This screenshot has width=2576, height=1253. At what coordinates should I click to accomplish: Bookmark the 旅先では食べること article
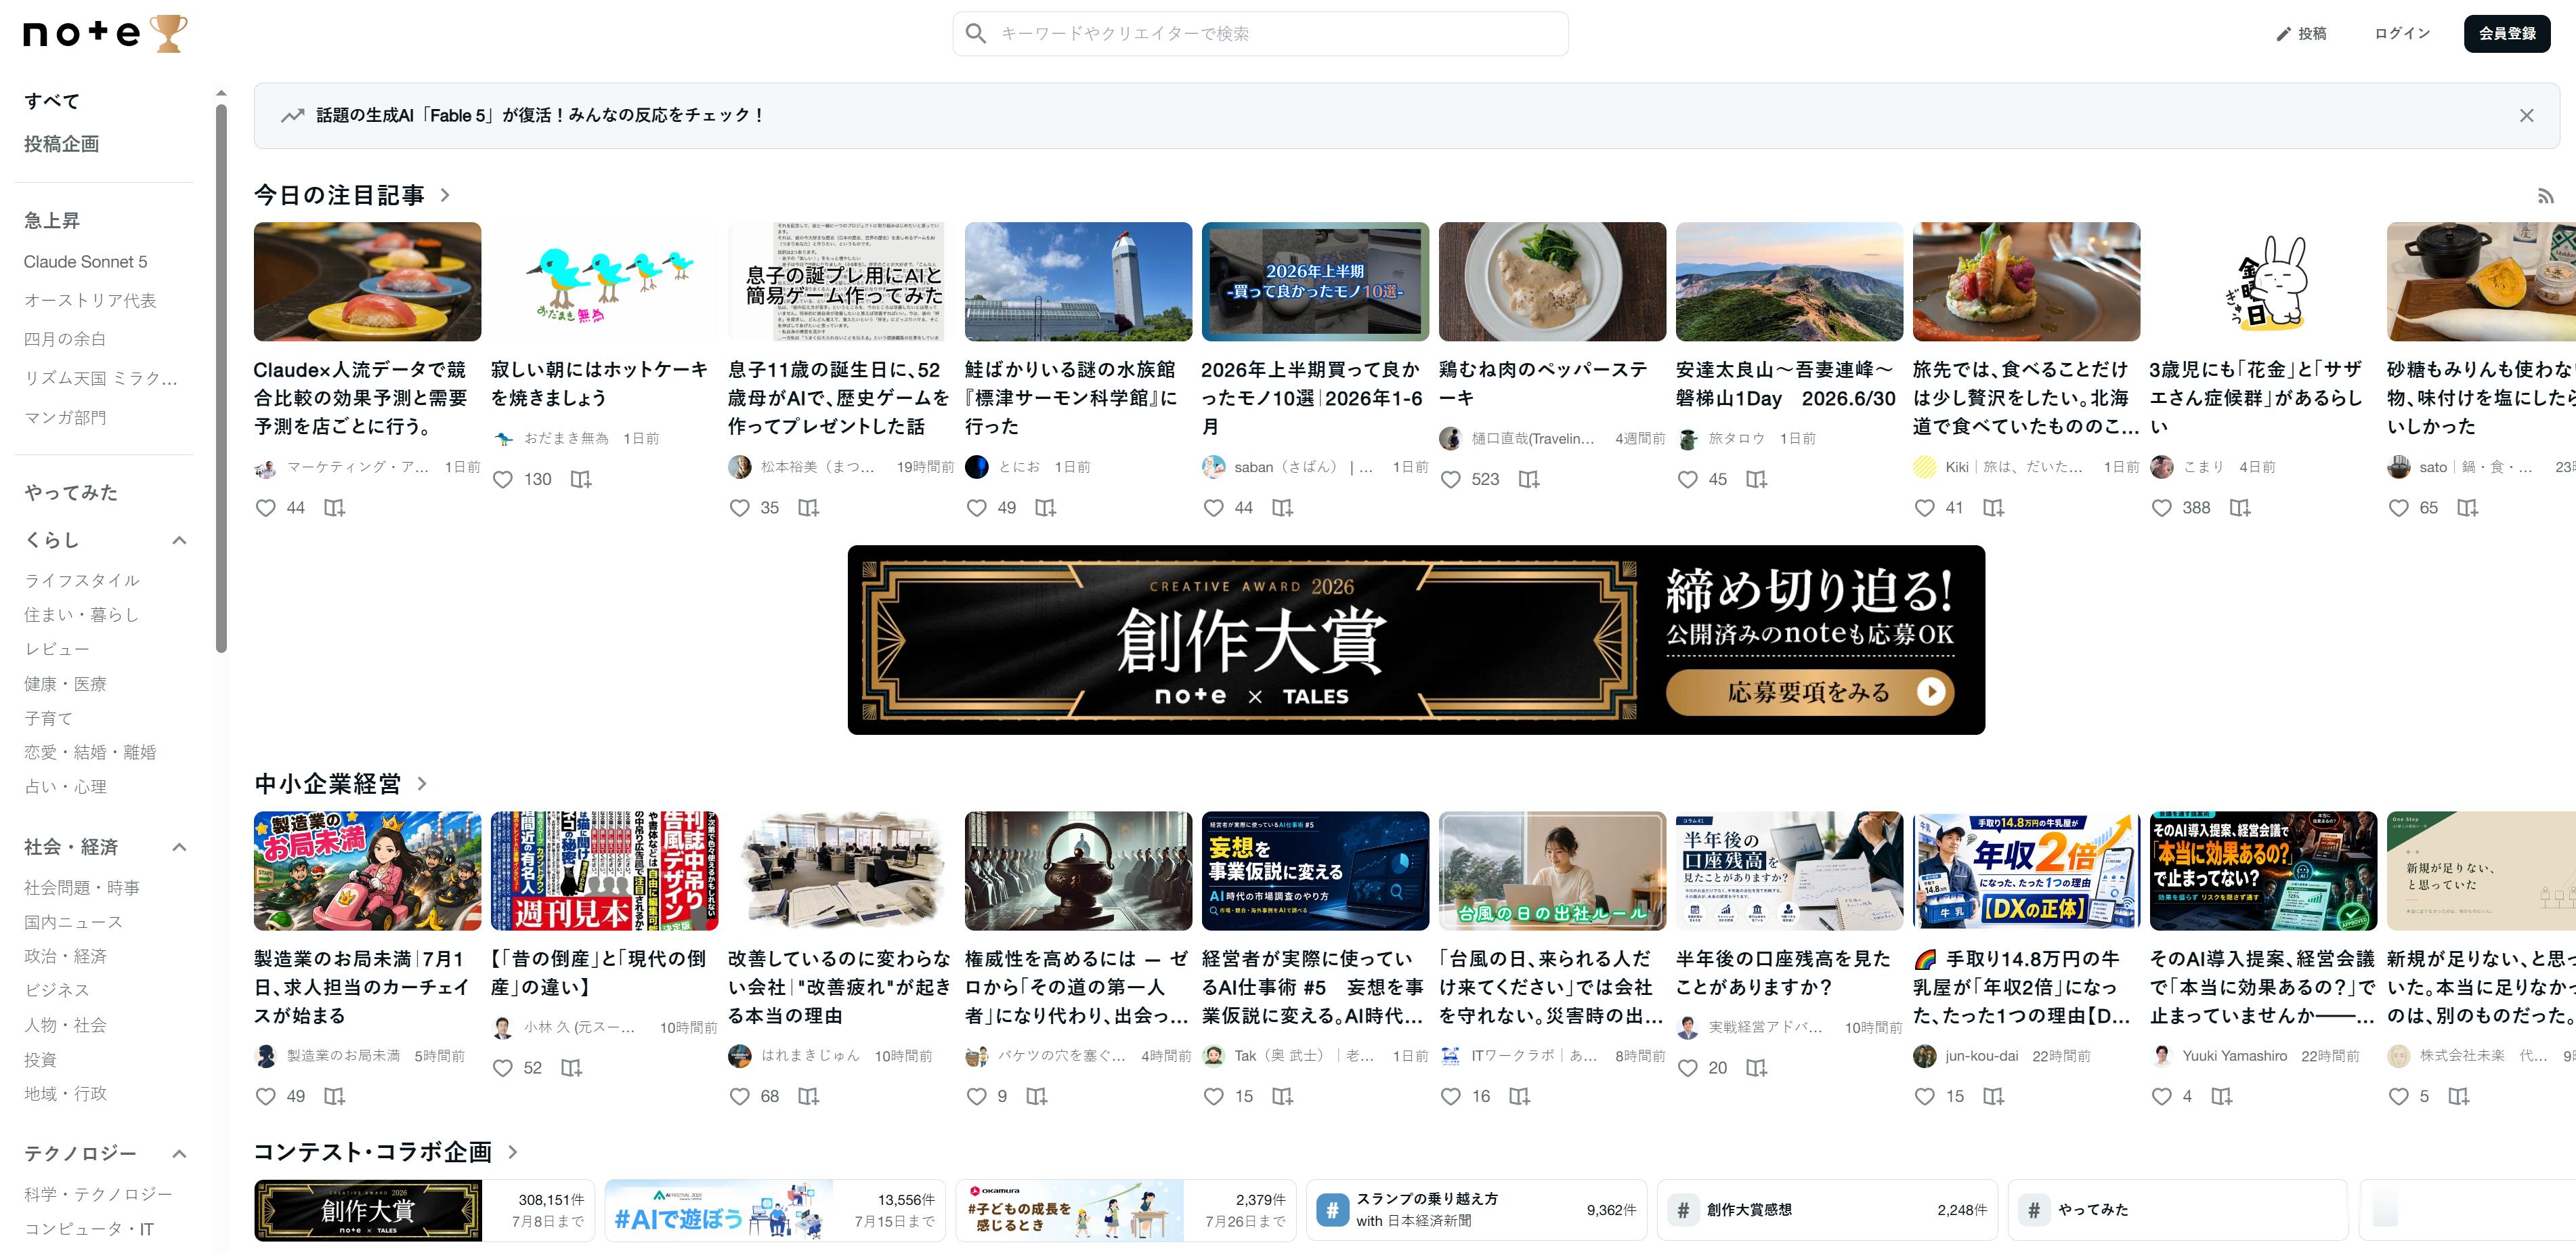tap(1993, 508)
